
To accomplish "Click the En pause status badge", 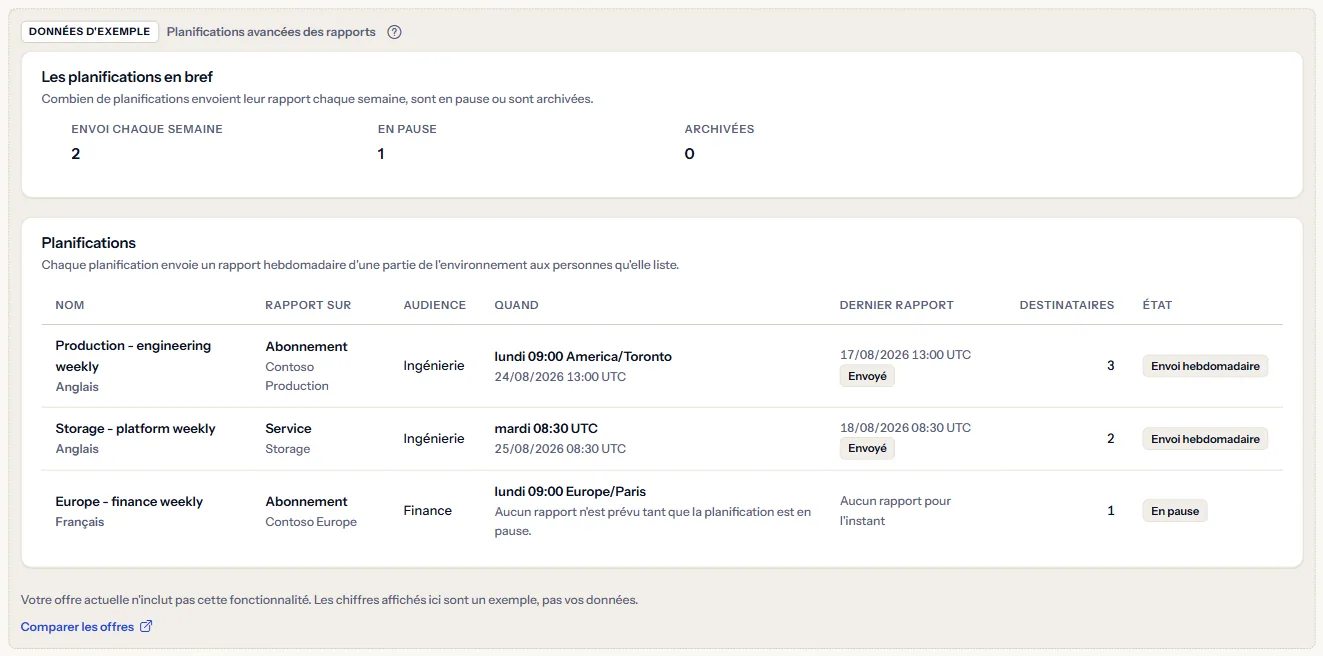I will [x=1175, y=511].
